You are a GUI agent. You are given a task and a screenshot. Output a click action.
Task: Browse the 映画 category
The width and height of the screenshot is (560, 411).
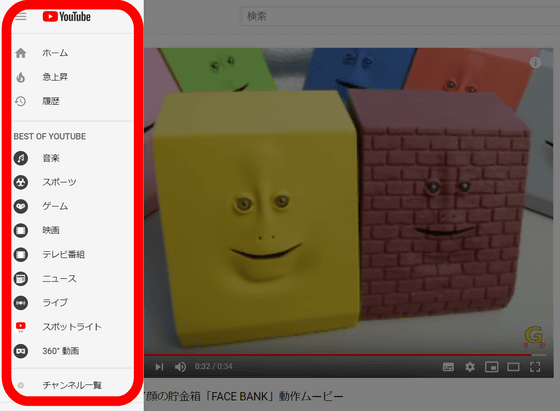(51, 230)
